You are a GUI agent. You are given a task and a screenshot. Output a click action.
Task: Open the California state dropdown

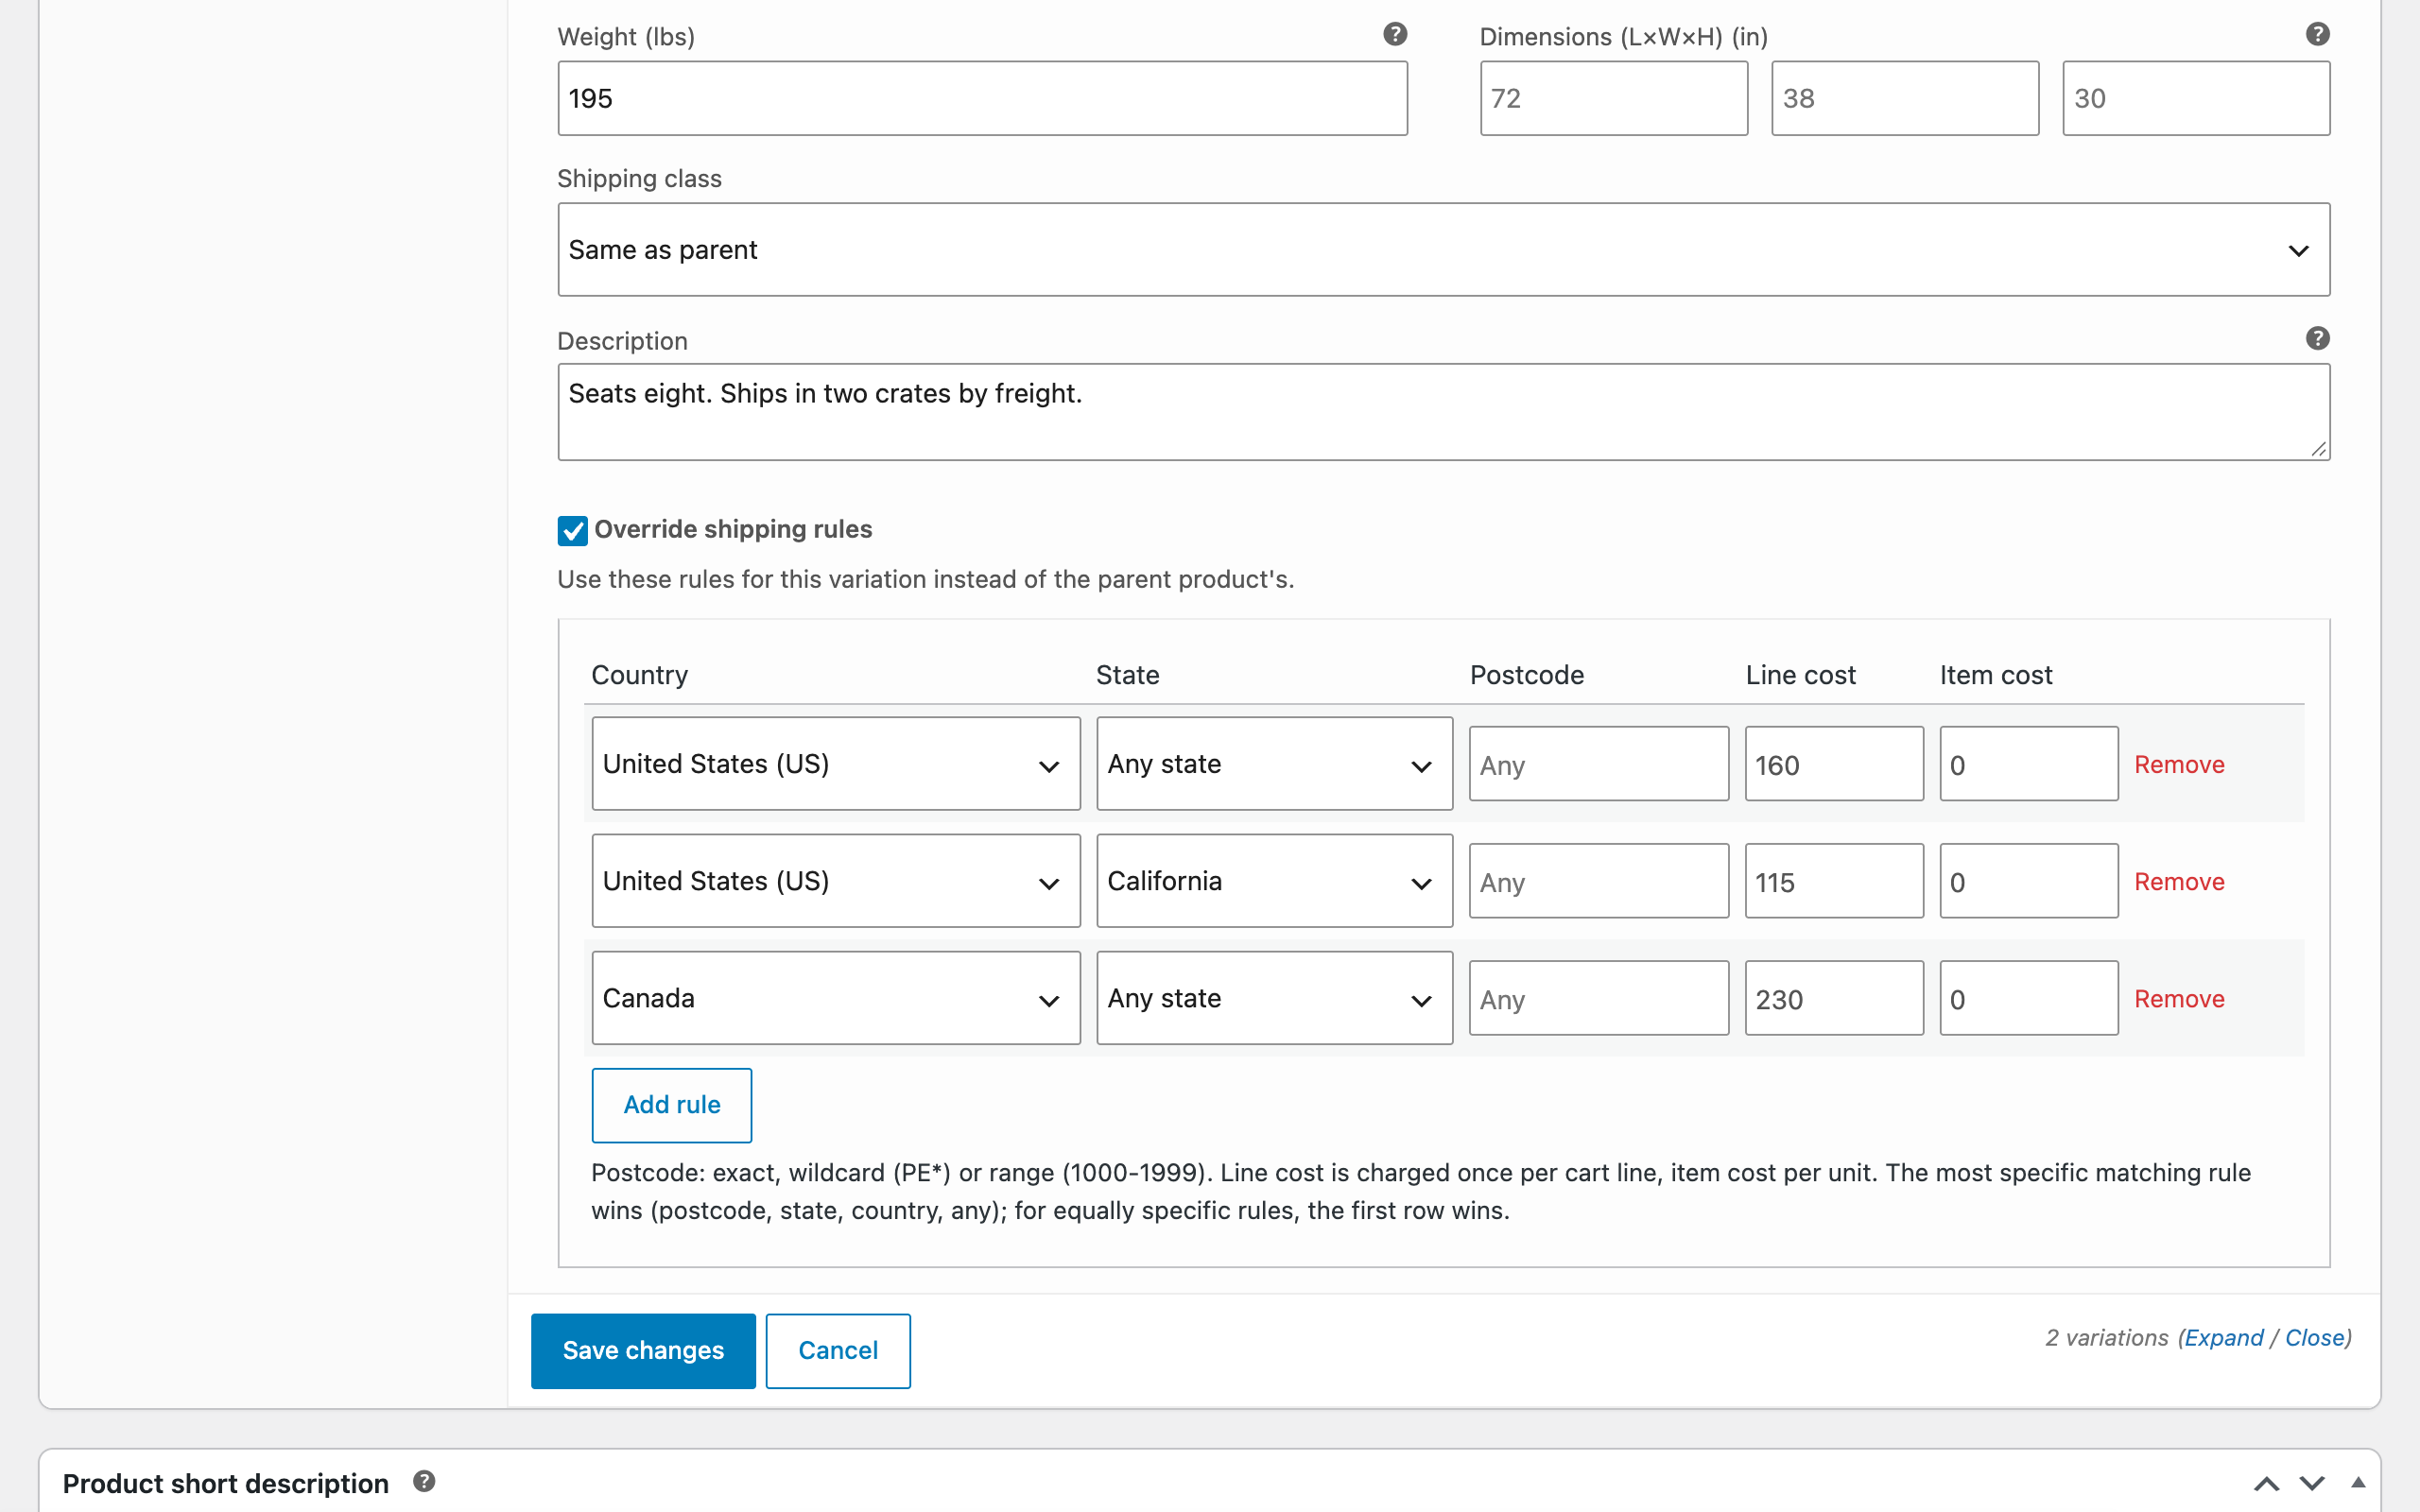click(x=1274, y=881)
